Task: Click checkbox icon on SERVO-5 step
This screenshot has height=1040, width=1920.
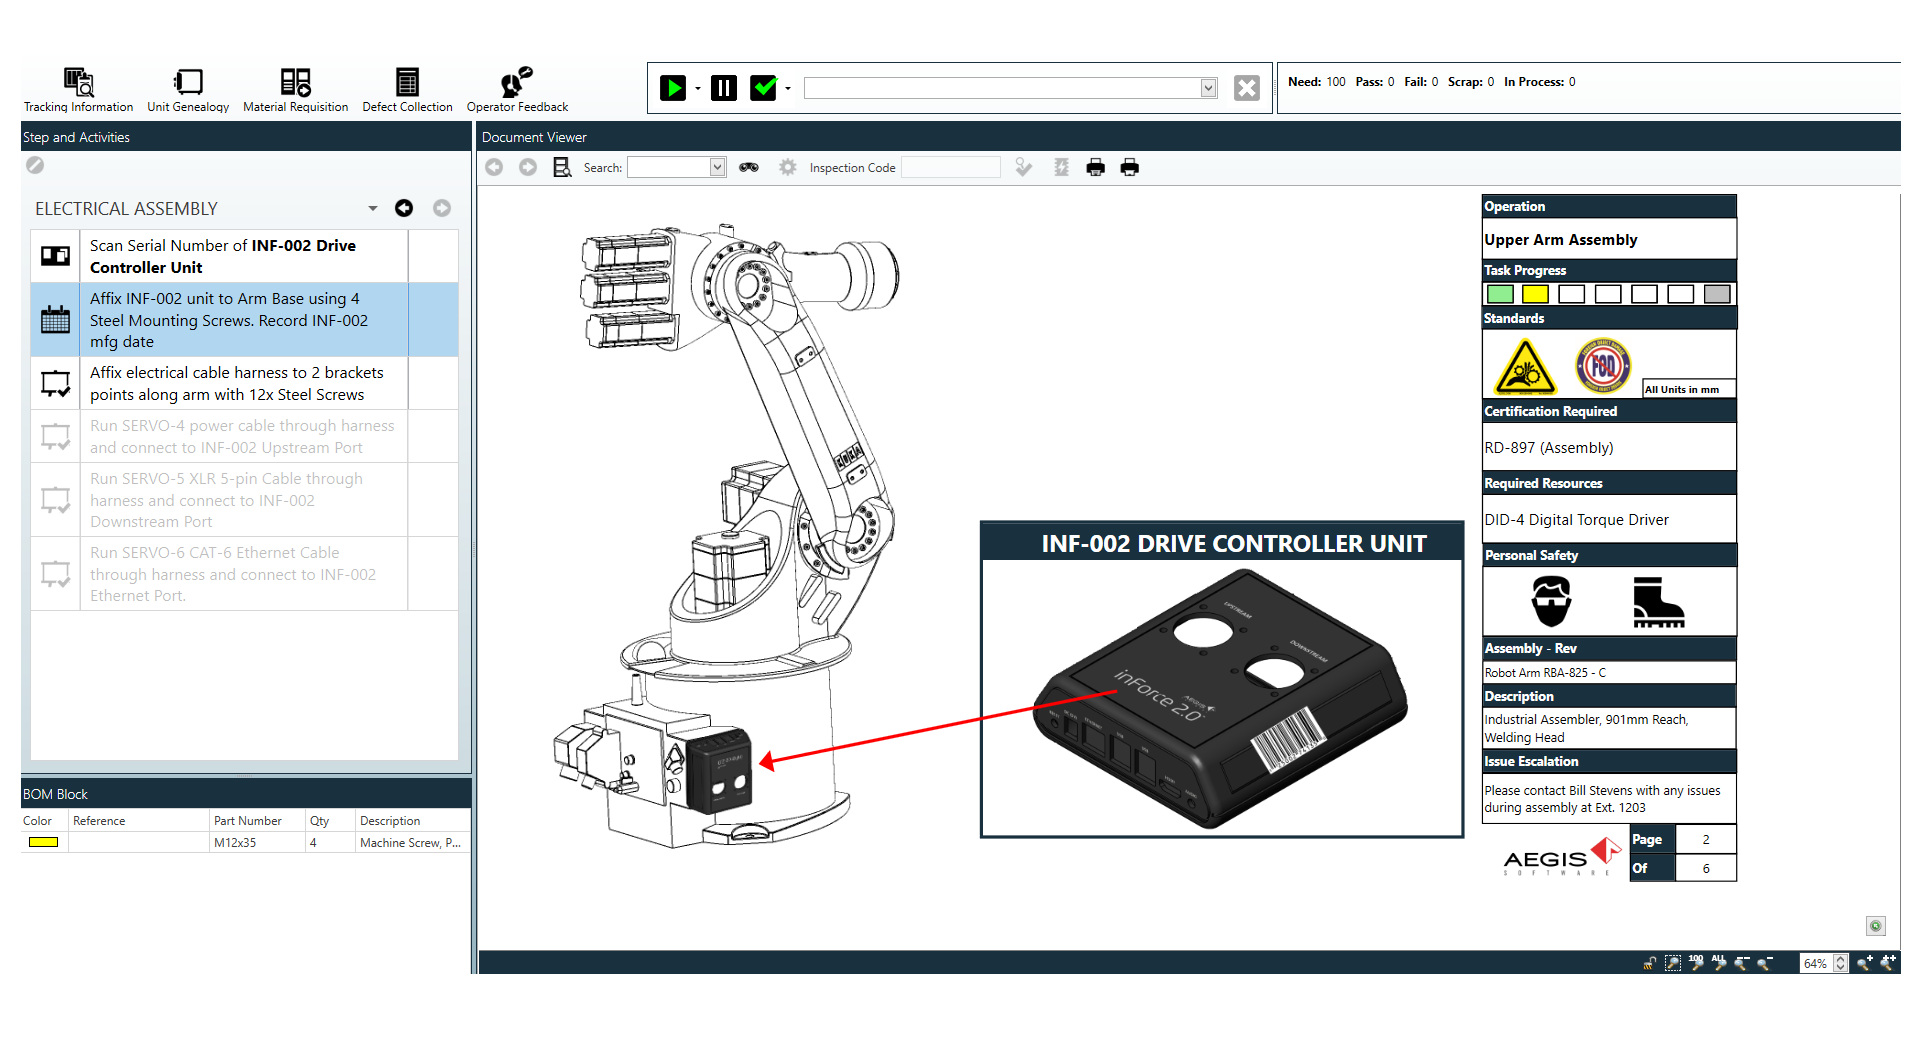Action: [55, 500]
